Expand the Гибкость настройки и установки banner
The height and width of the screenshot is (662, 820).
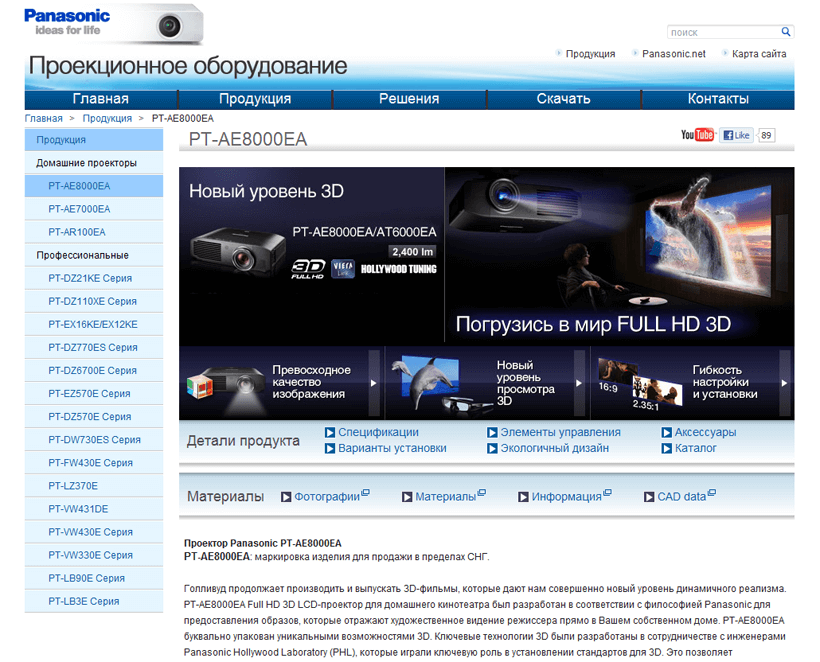click(x=692, y=382)
